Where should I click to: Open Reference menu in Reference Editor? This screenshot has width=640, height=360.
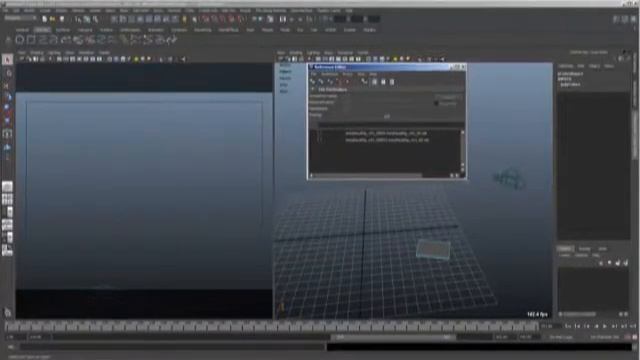coord(330,74)
